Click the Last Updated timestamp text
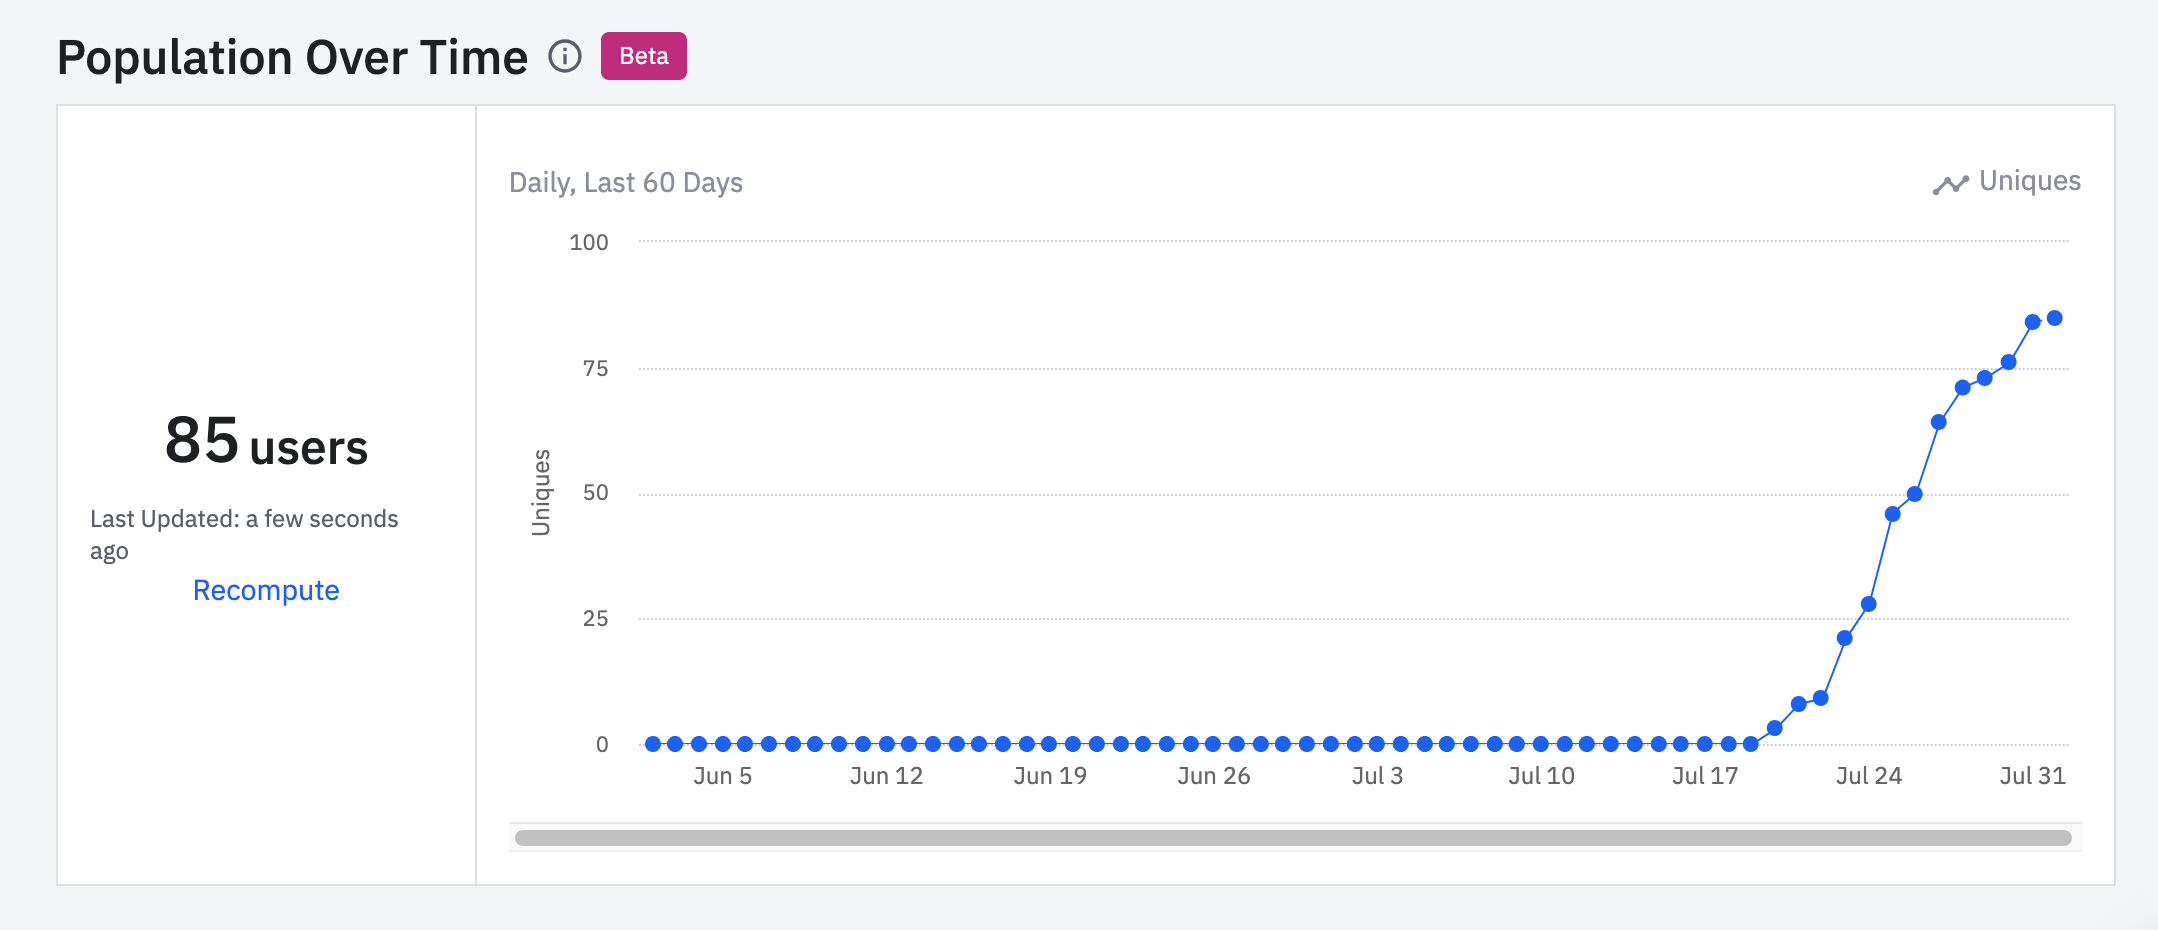The image size is (2158, 930). coord(244,533)
